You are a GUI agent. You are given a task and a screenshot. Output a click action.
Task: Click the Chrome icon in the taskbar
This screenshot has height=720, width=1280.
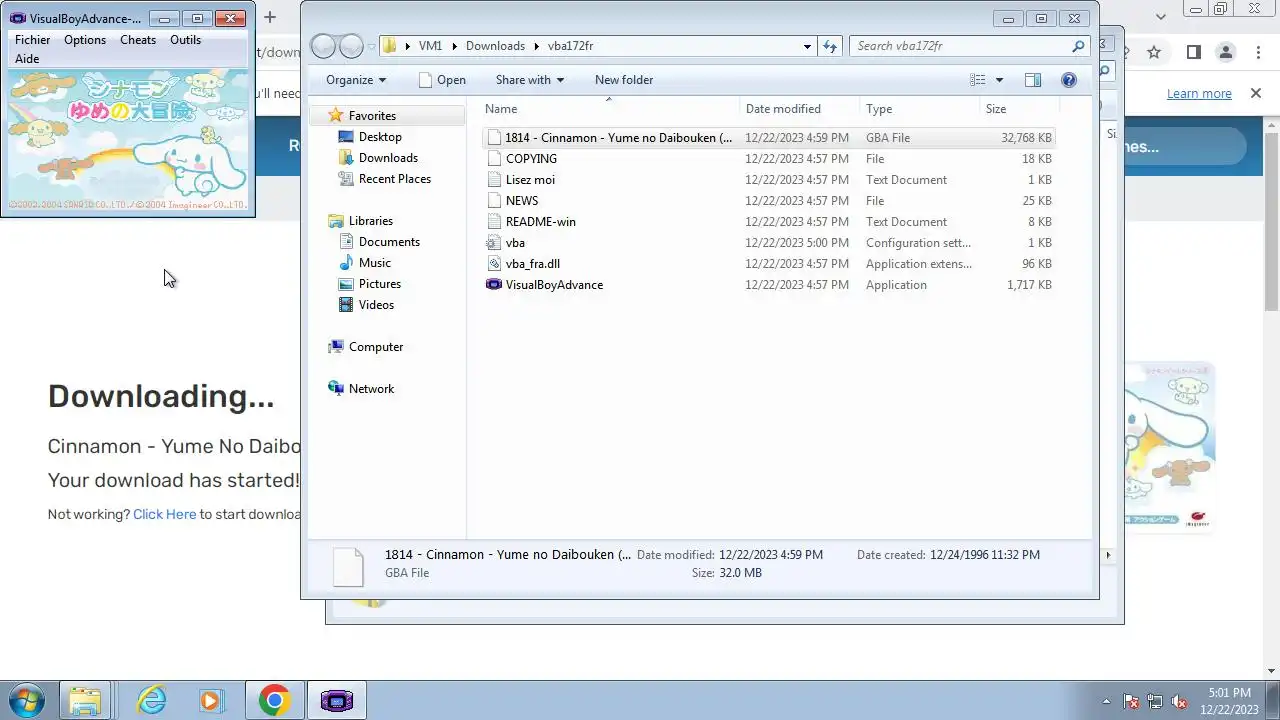(x=274, y=701)
